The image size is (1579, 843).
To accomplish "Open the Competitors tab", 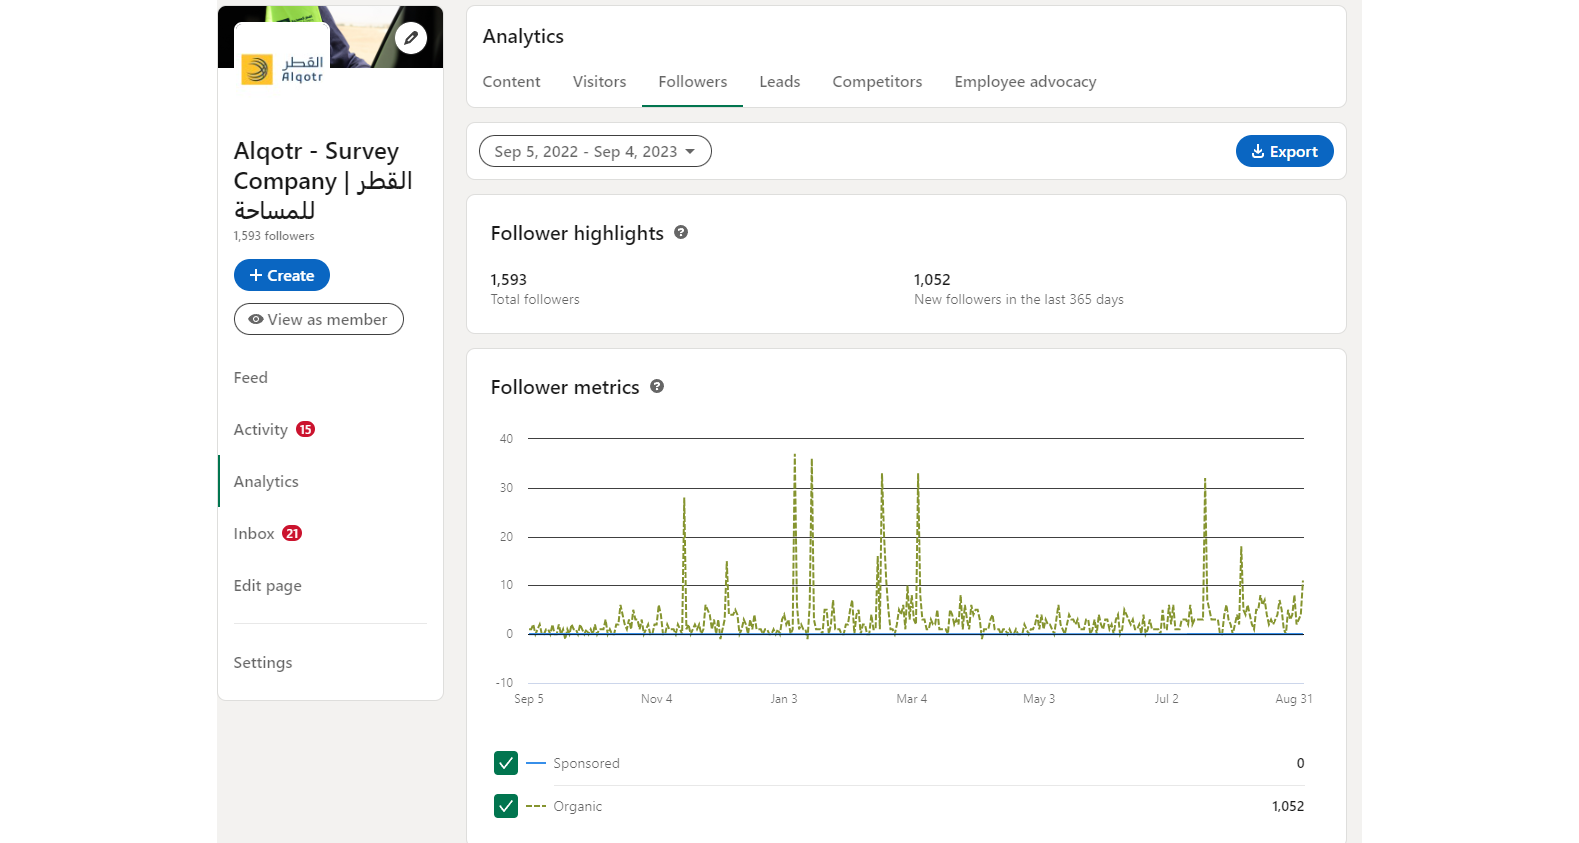I will tap(878, 82).
